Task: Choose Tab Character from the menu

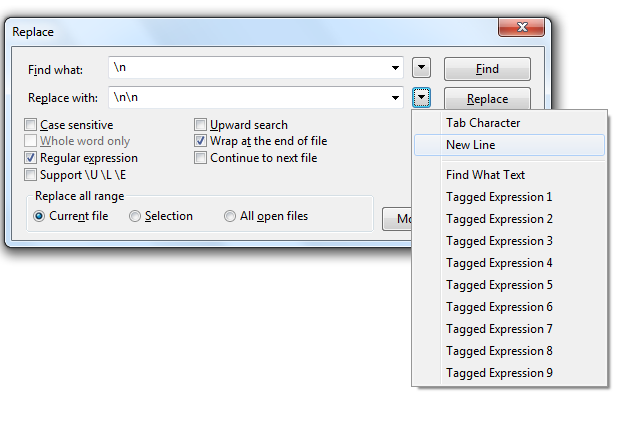Action: [x=483, y=123]
